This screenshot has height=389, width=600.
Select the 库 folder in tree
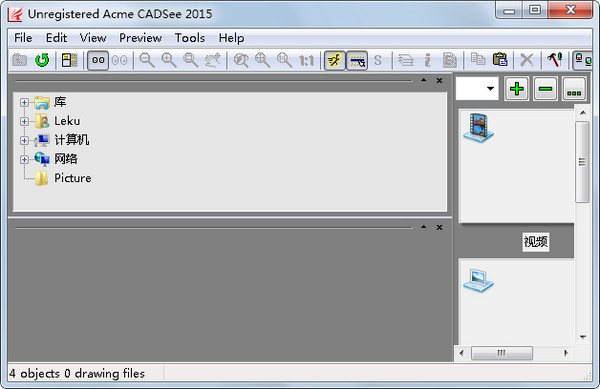[60, 102]
